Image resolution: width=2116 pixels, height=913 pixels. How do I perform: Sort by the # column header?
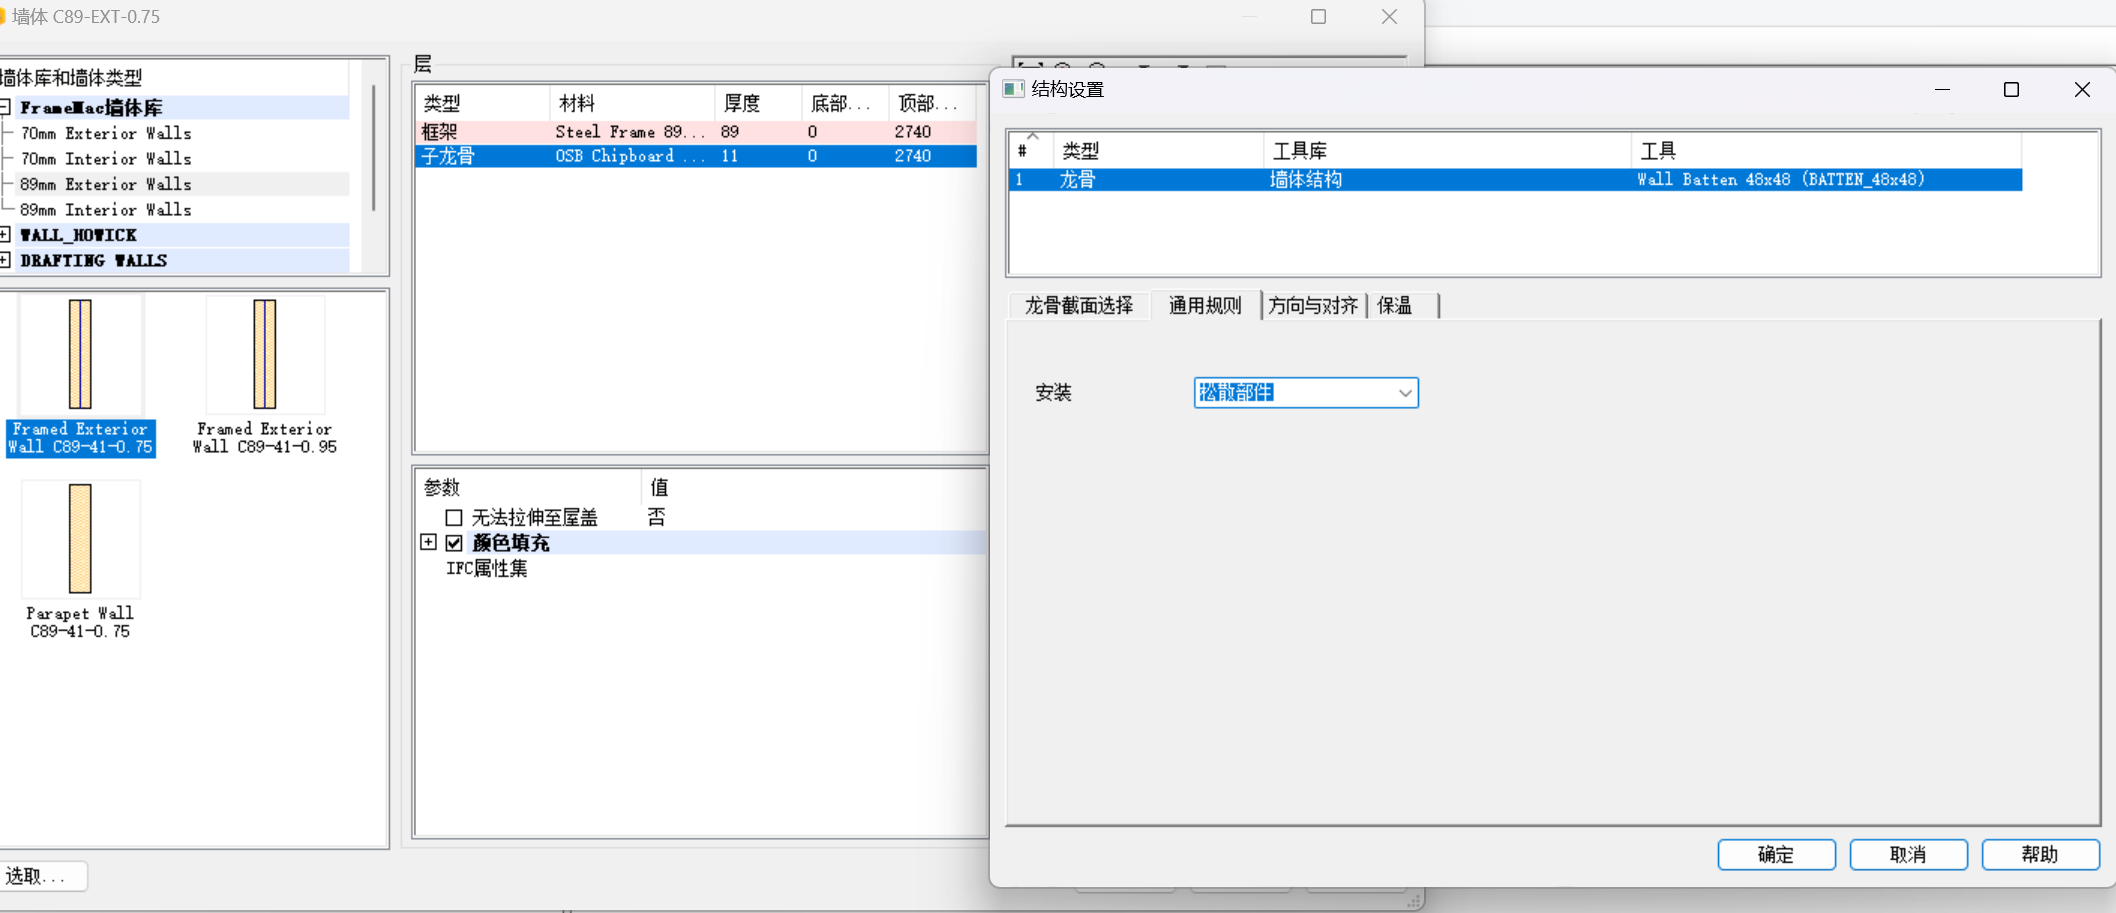pos(1031,151)
